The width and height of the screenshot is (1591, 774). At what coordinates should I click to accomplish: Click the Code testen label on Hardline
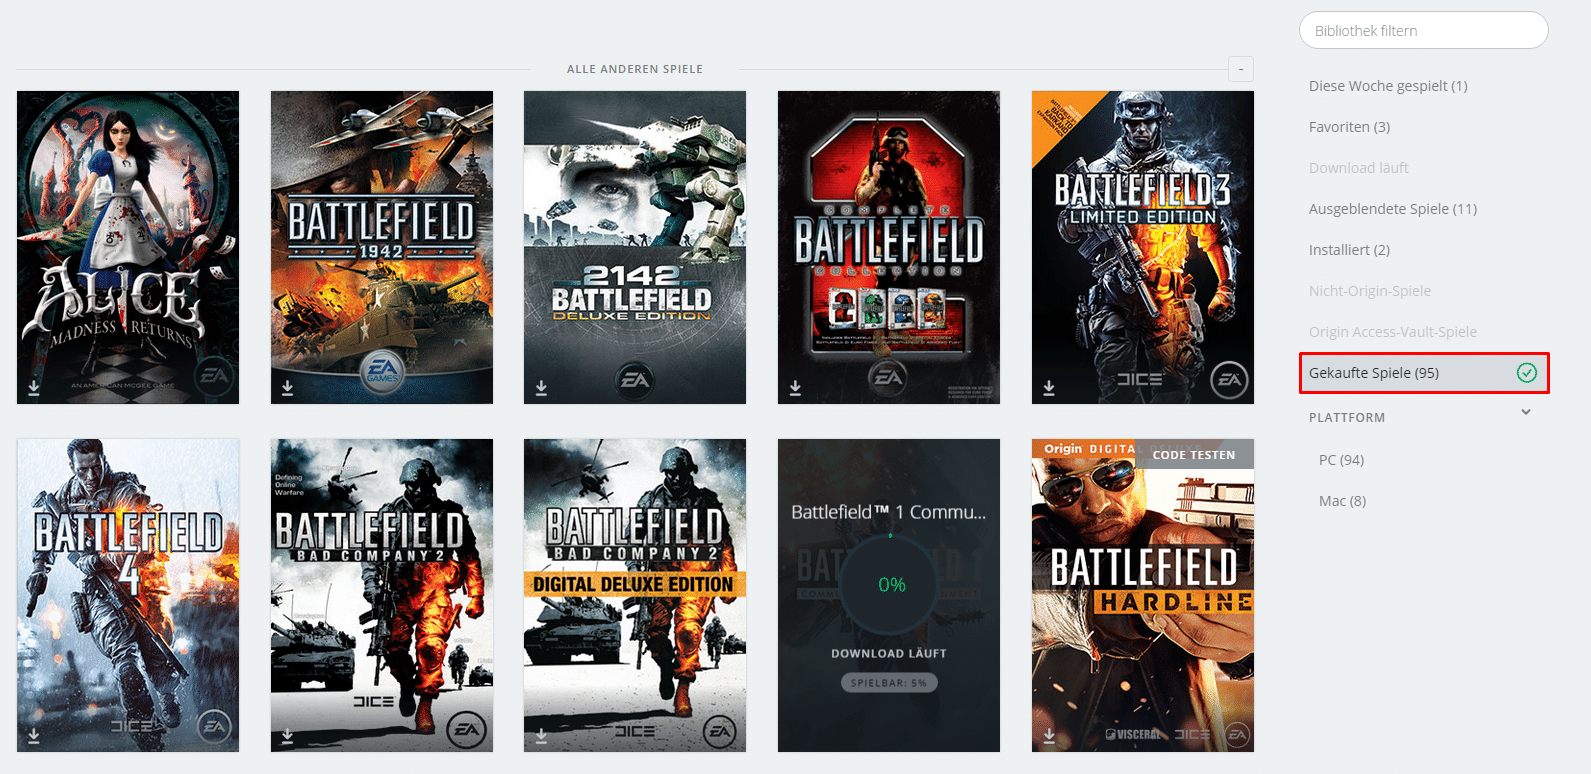coord(1193,455)
